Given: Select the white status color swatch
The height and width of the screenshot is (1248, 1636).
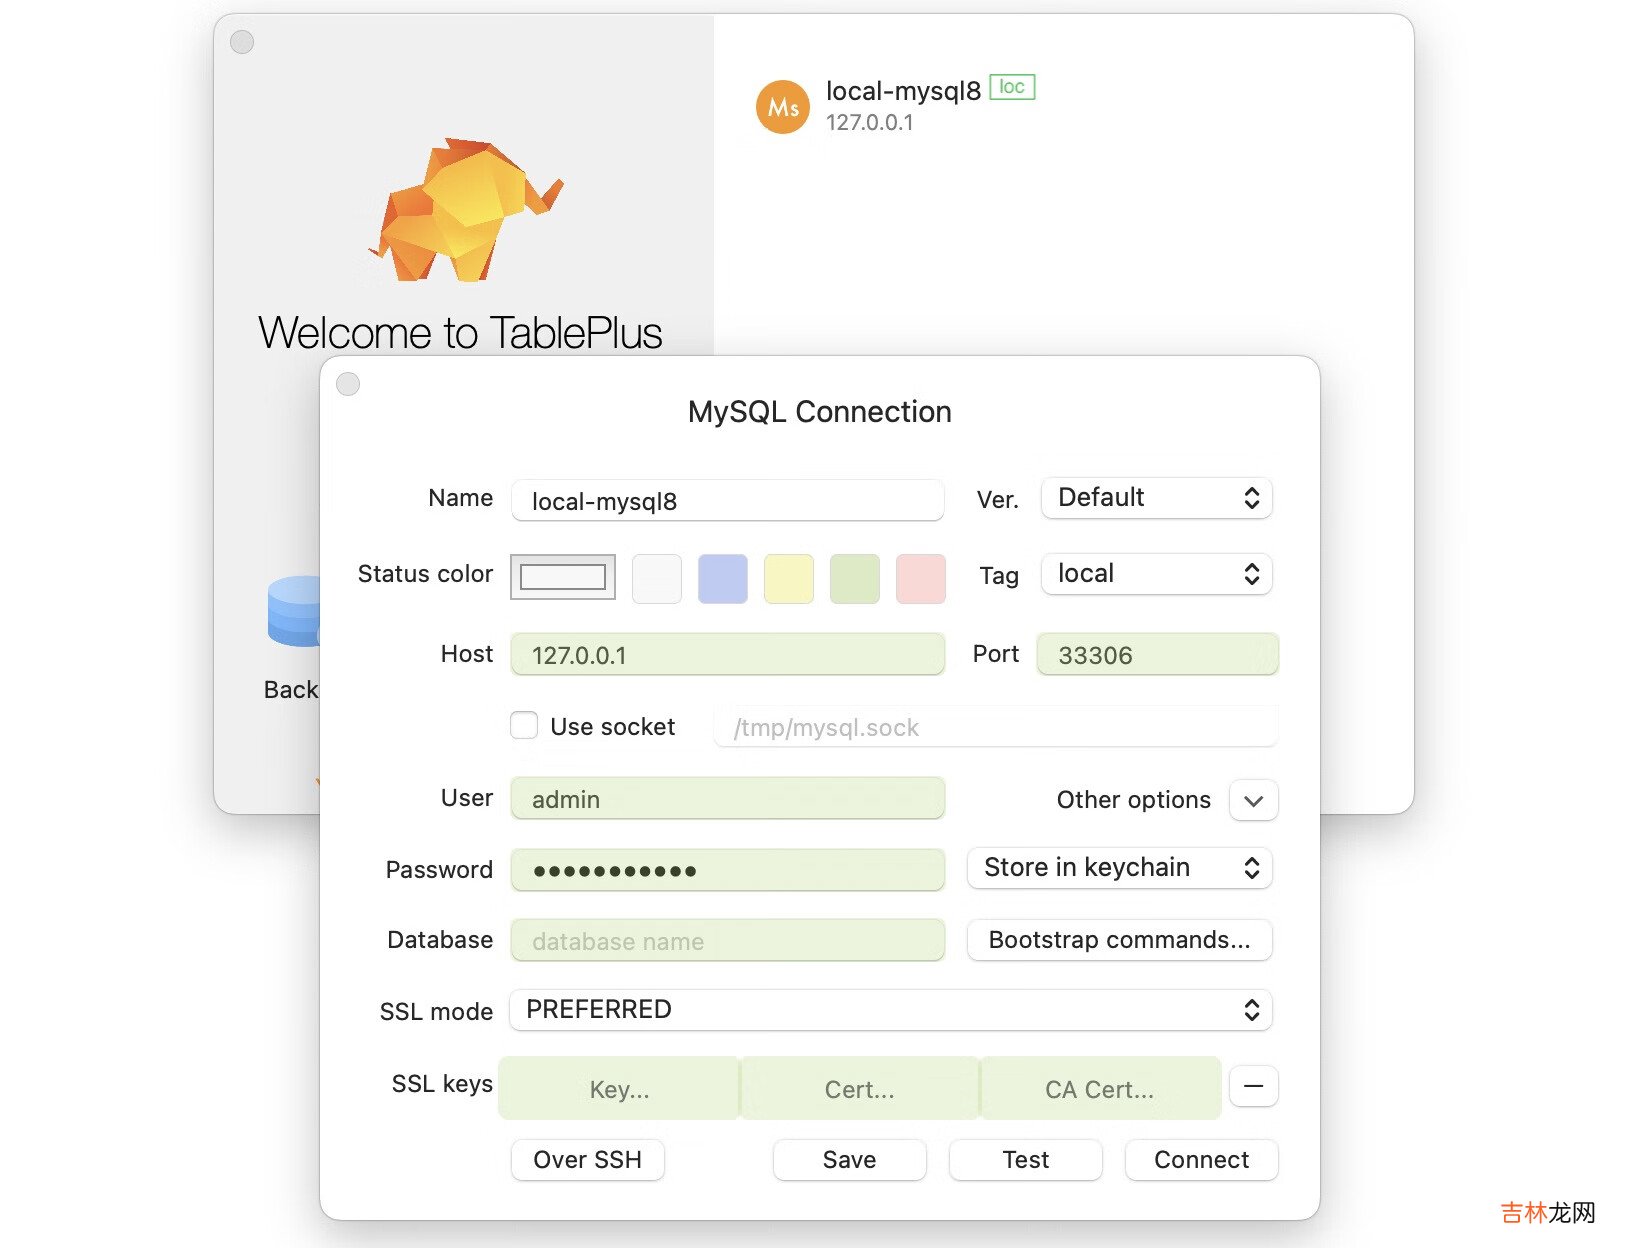Looking at the screenshot, I should pyautogui.click(x=657, y=579).
